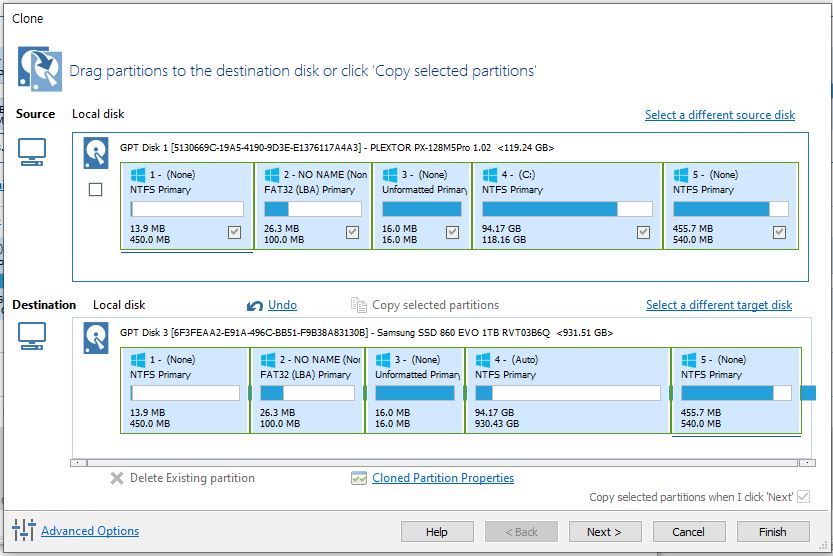Click the GPT Disk 1 PLEXTOR title text
The width and height of the screenshot is (833, 556).
click(x=337, y=148)
